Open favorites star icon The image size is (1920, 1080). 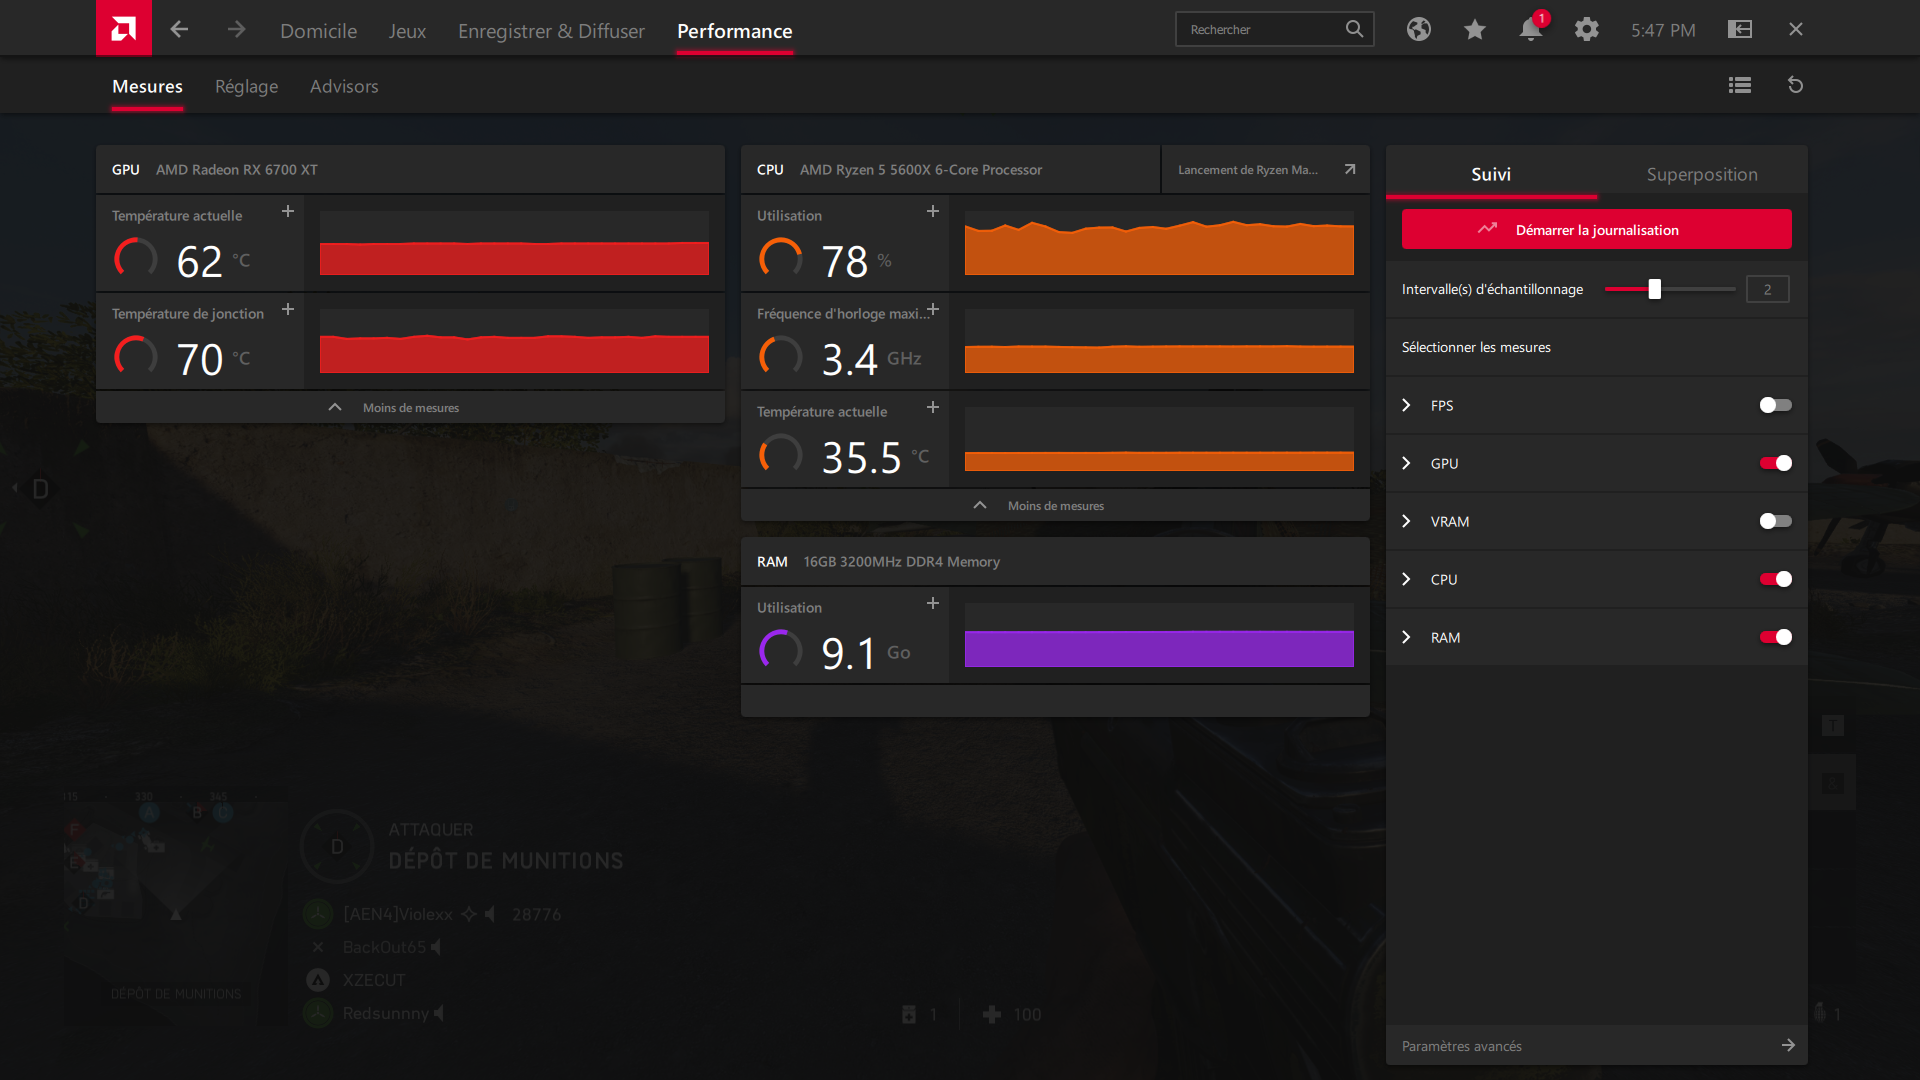tap(1474, 30)
